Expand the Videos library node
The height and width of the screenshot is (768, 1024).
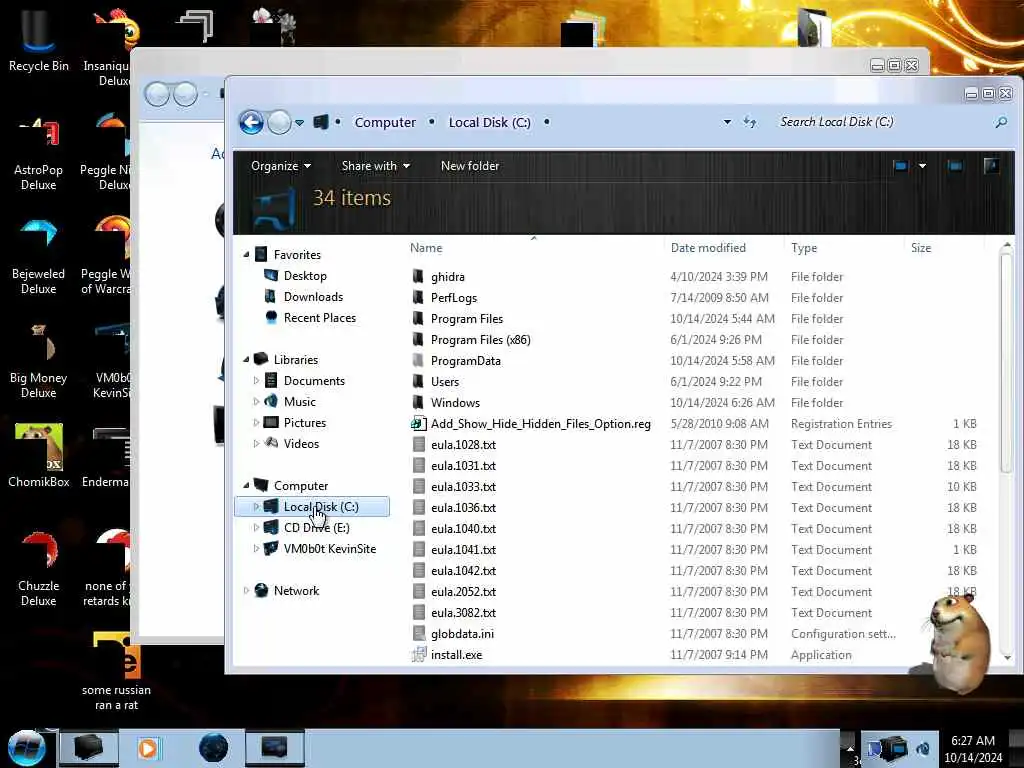click(x=256, y=443)
